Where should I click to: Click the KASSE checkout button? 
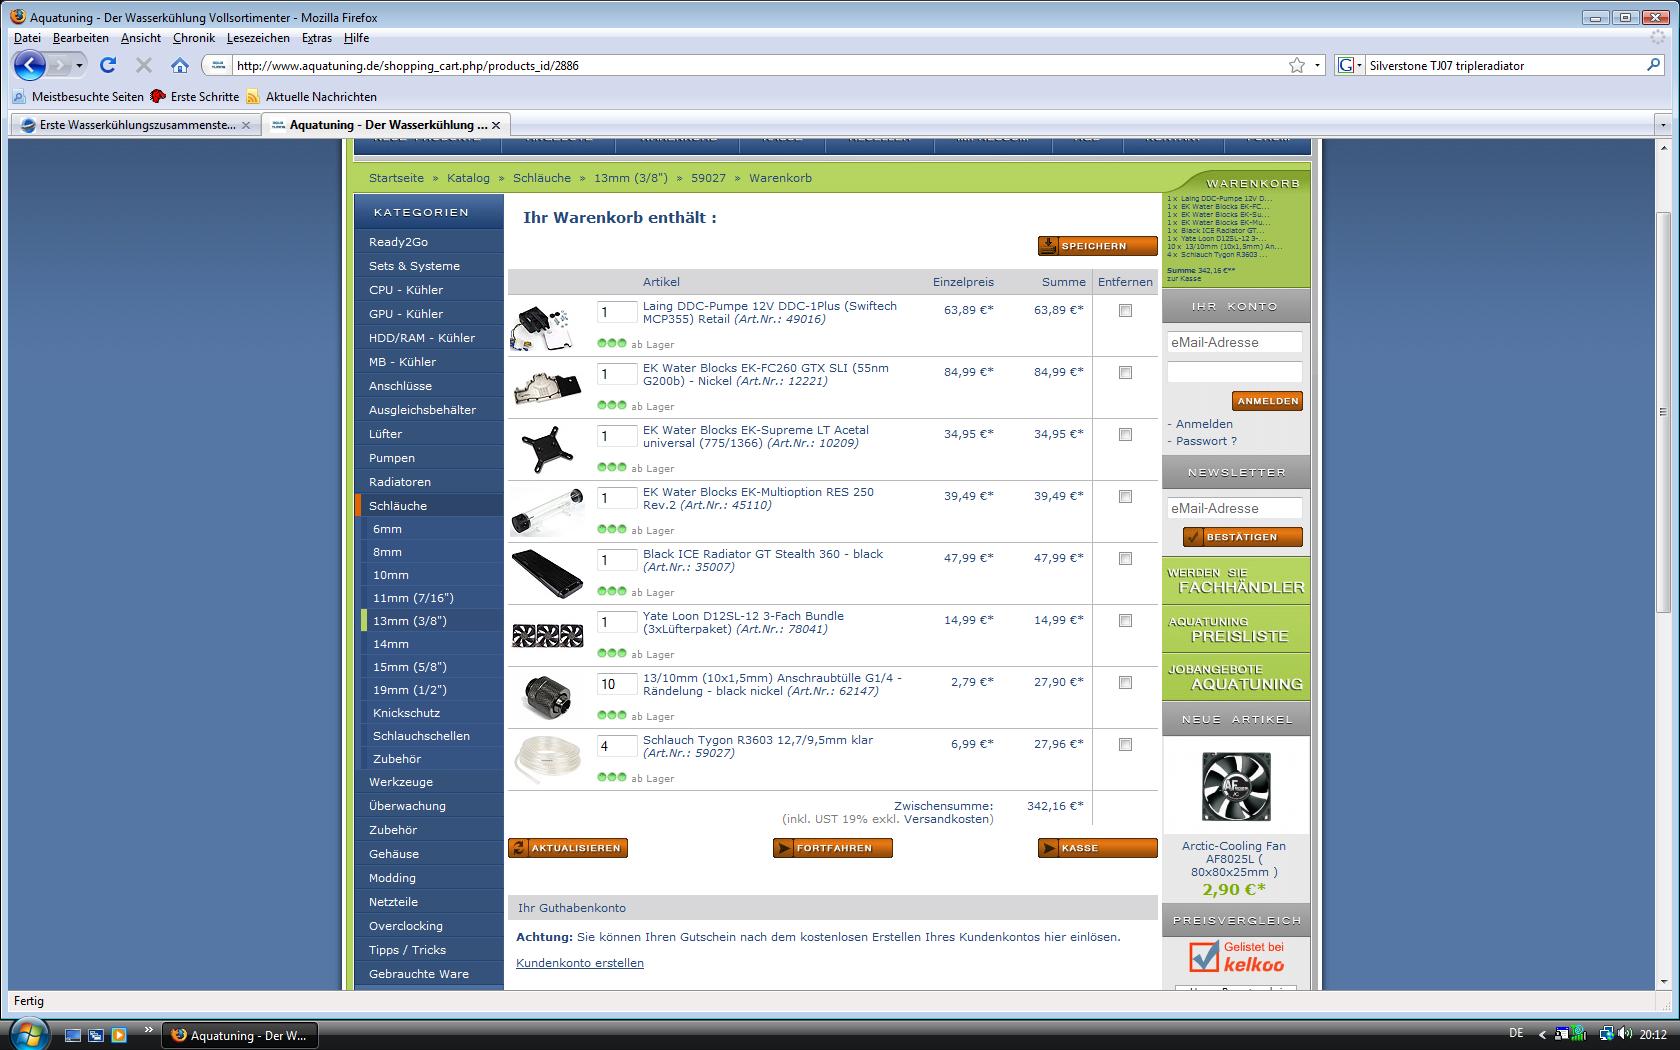[1097, 848]
